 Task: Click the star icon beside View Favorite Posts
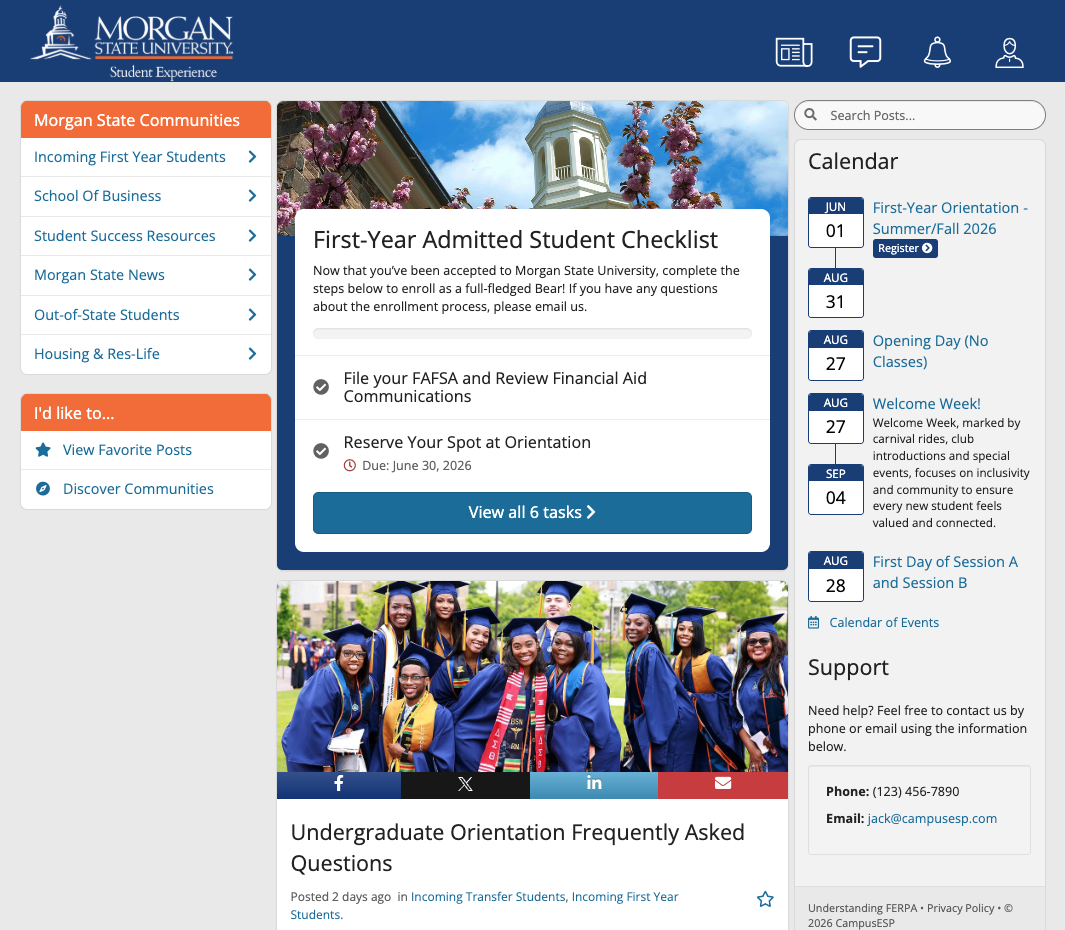[43, 450]
